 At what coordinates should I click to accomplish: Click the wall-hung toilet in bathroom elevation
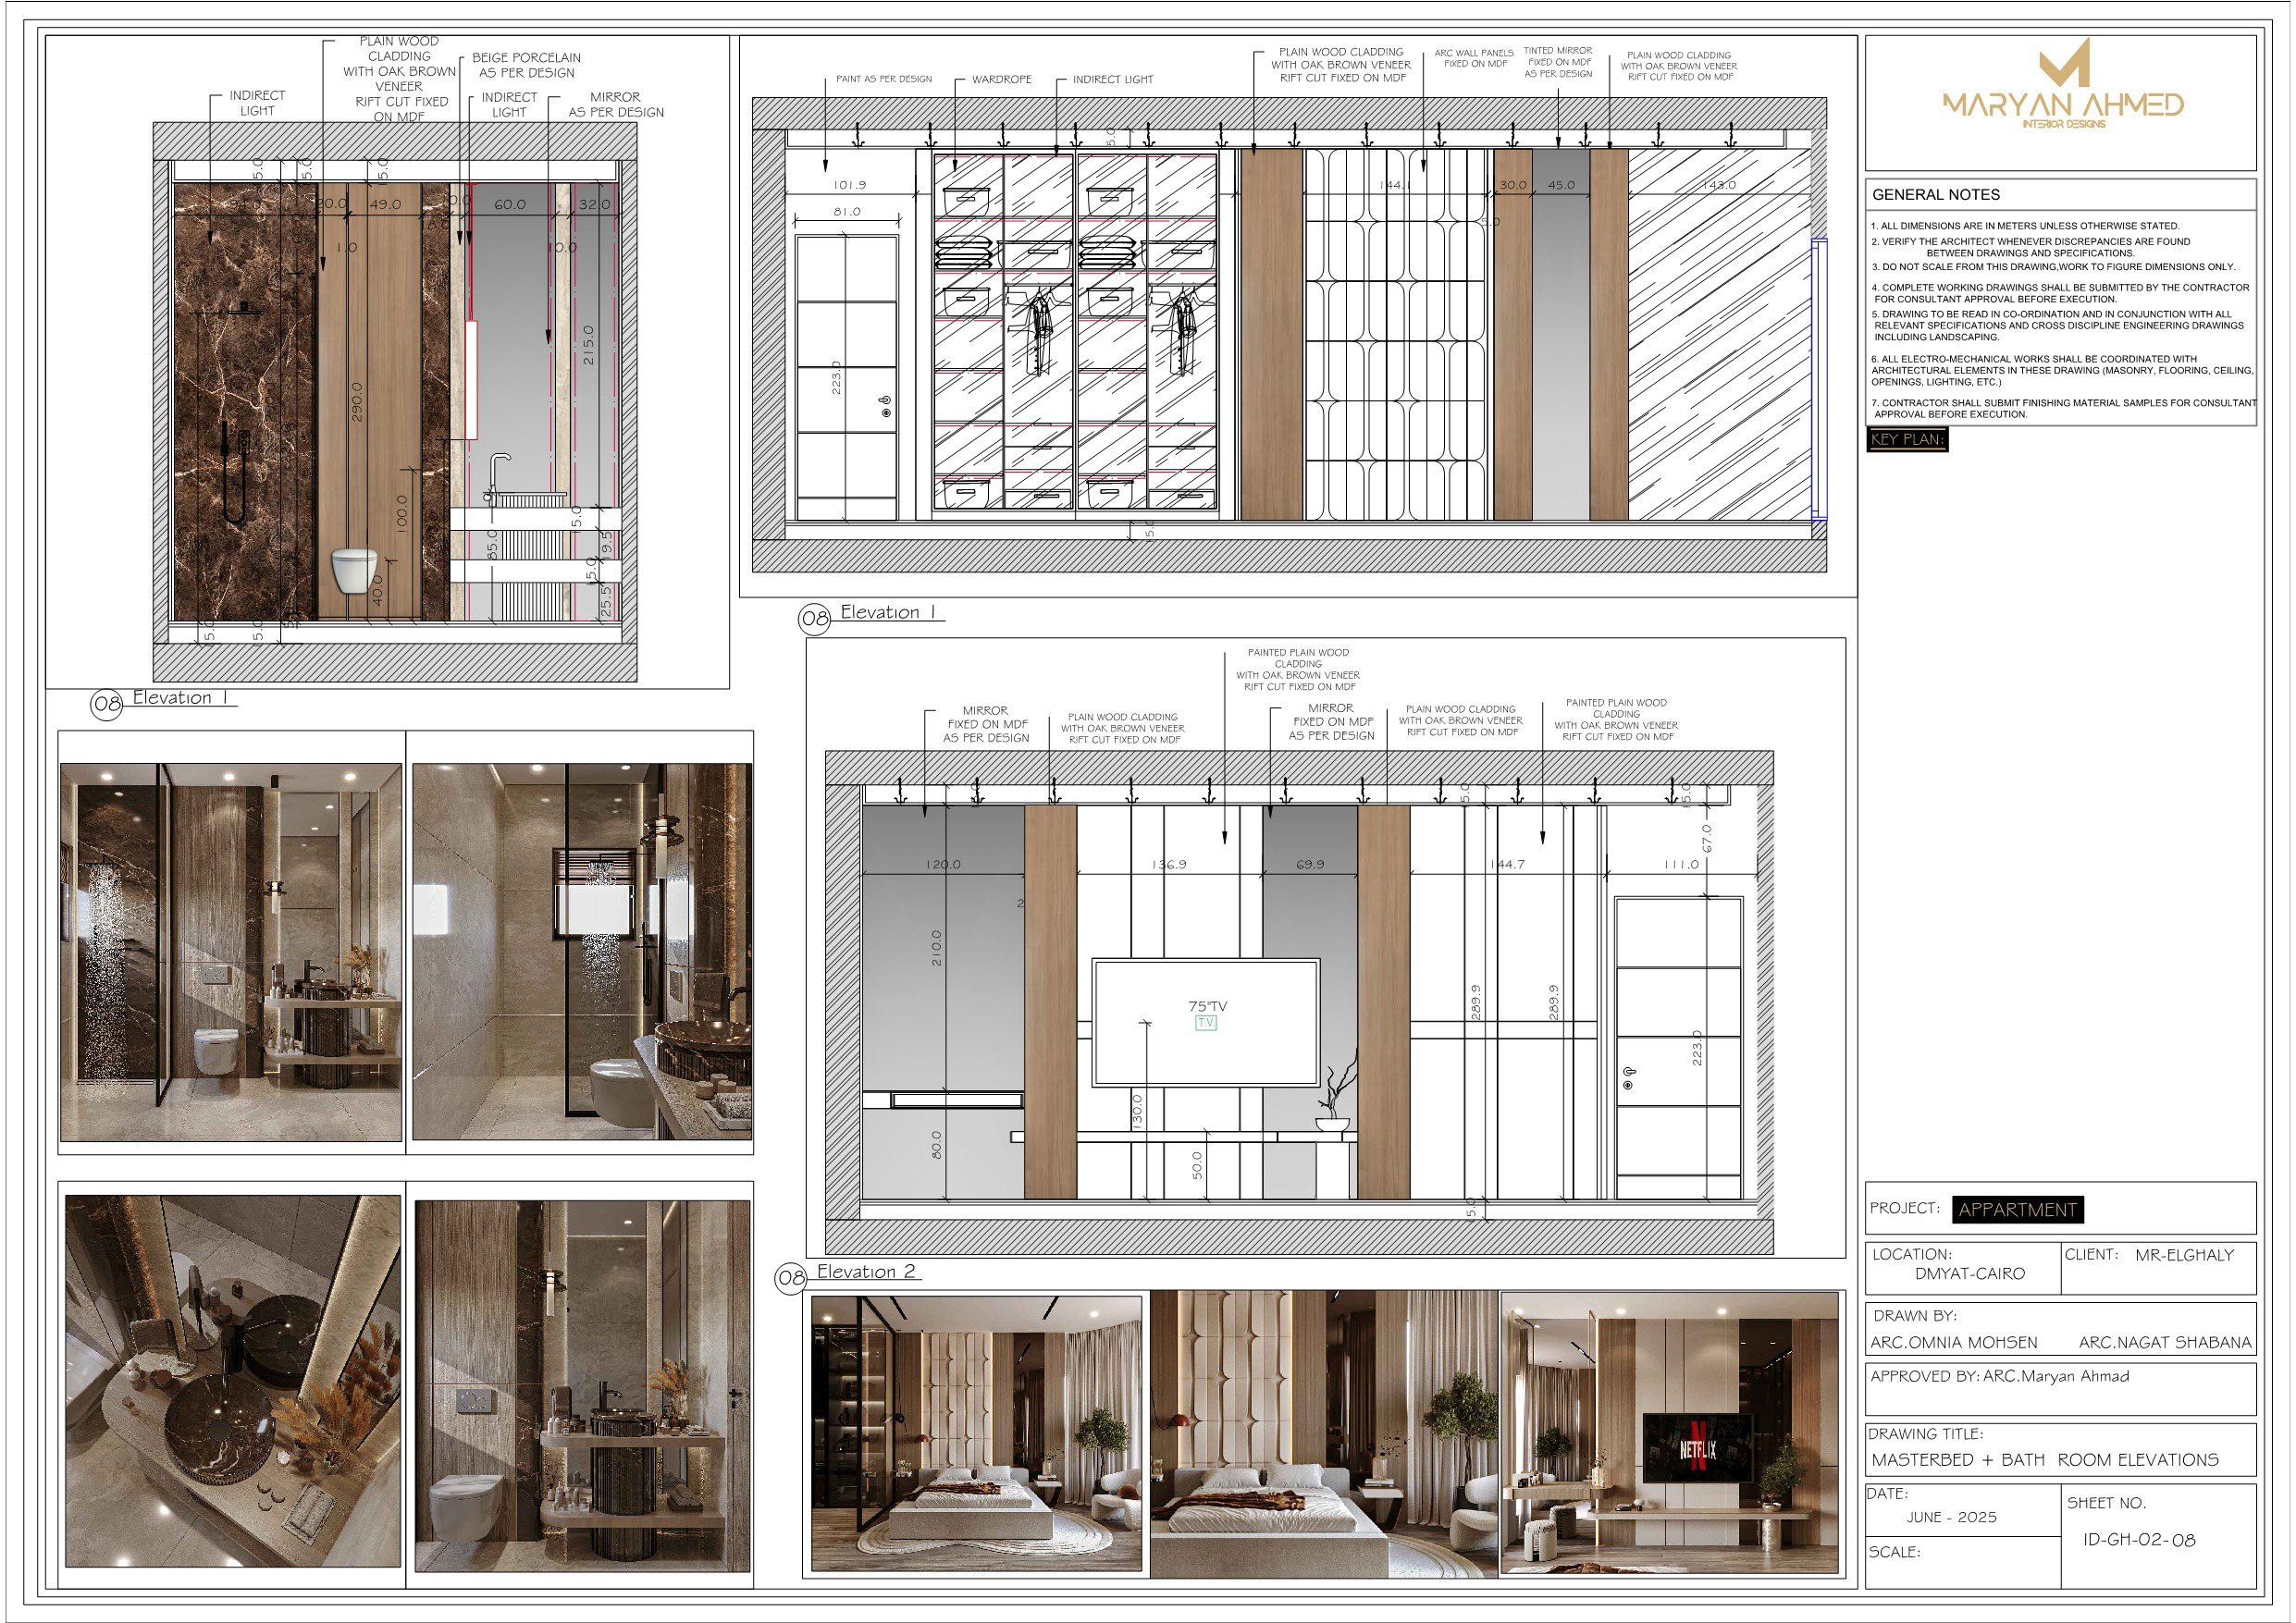pyautogui.click(x=353, y=569)
